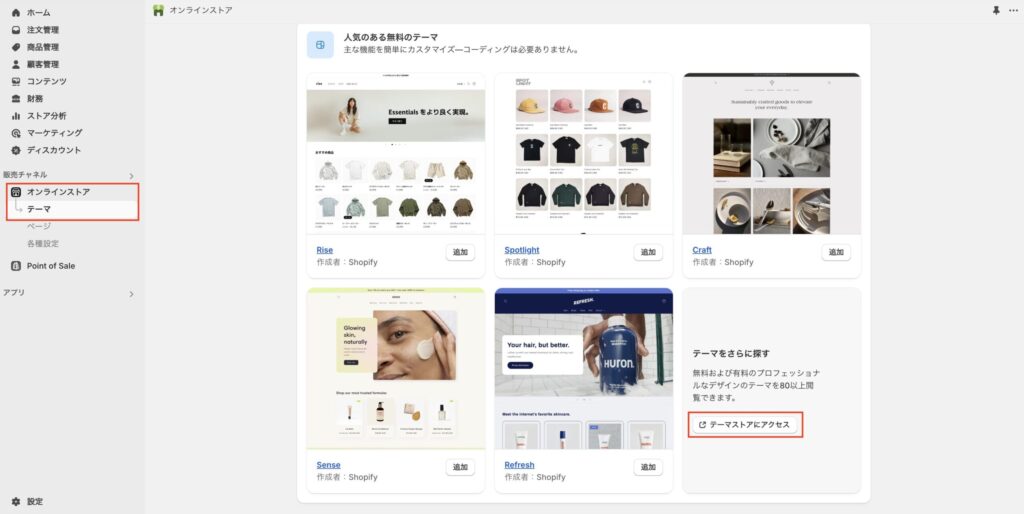Click the テーマをさらに探す heading
Screen dimensions: 1024x514
(731, 353)
